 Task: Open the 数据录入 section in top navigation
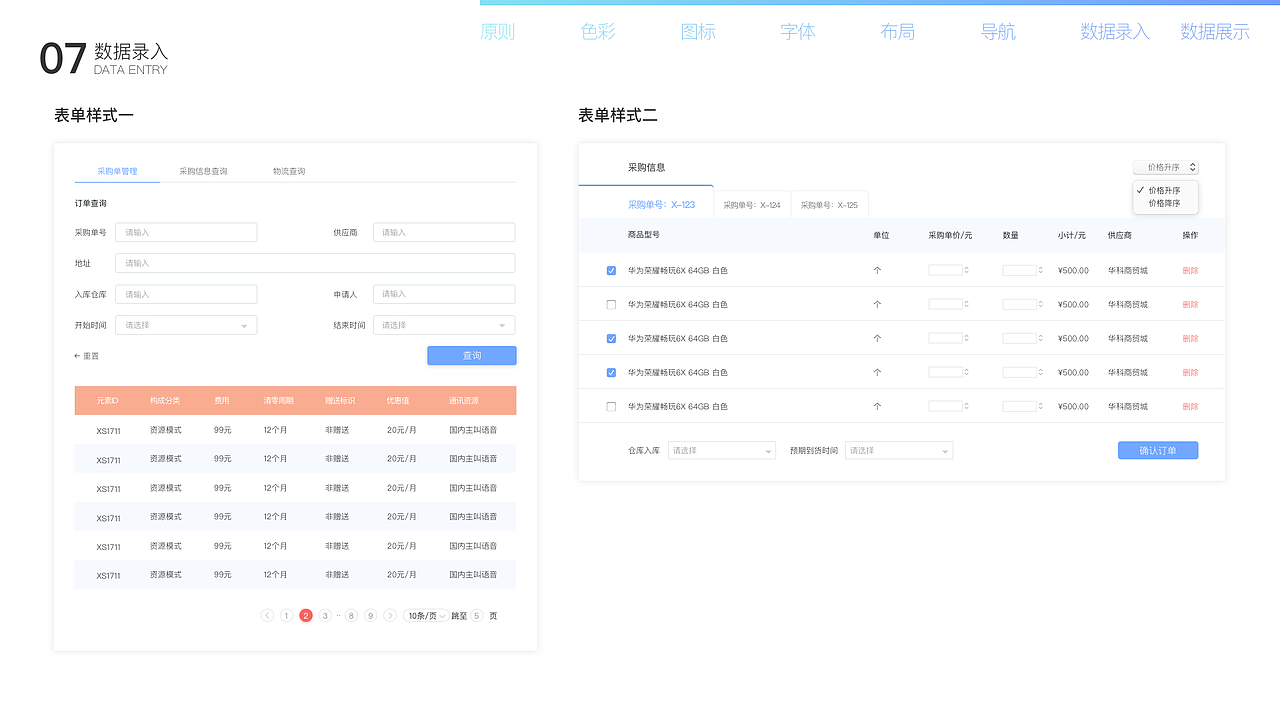1115,32
